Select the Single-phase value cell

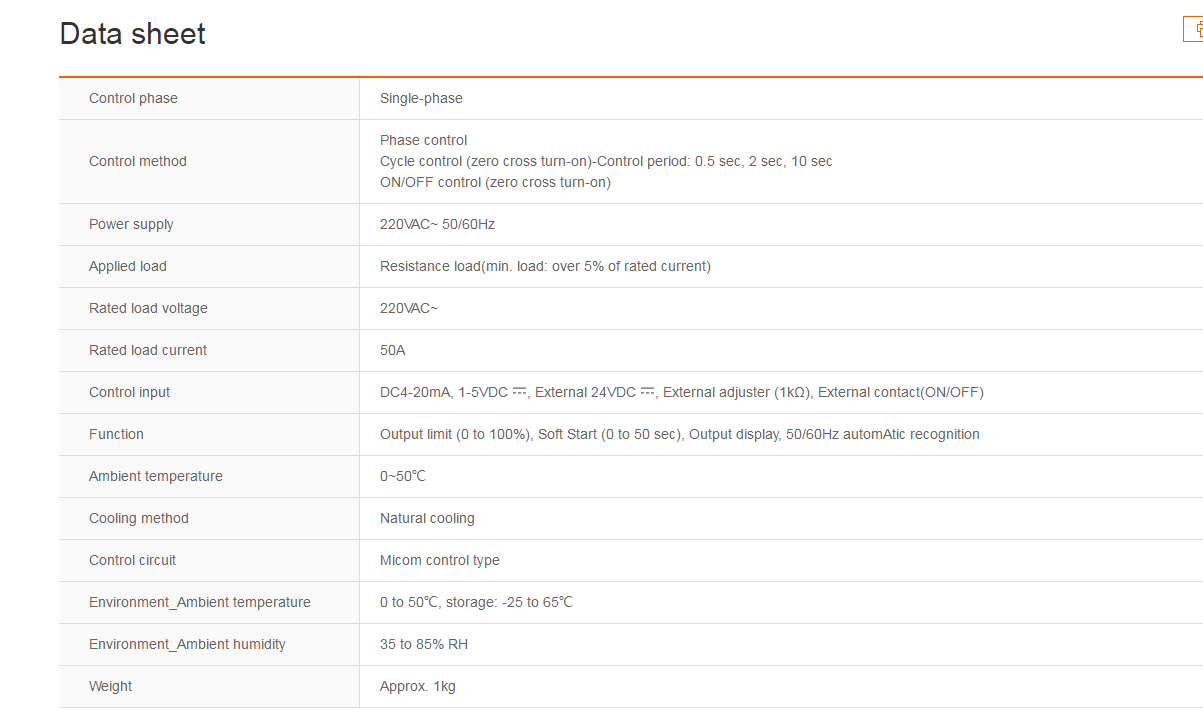[421, 98]
